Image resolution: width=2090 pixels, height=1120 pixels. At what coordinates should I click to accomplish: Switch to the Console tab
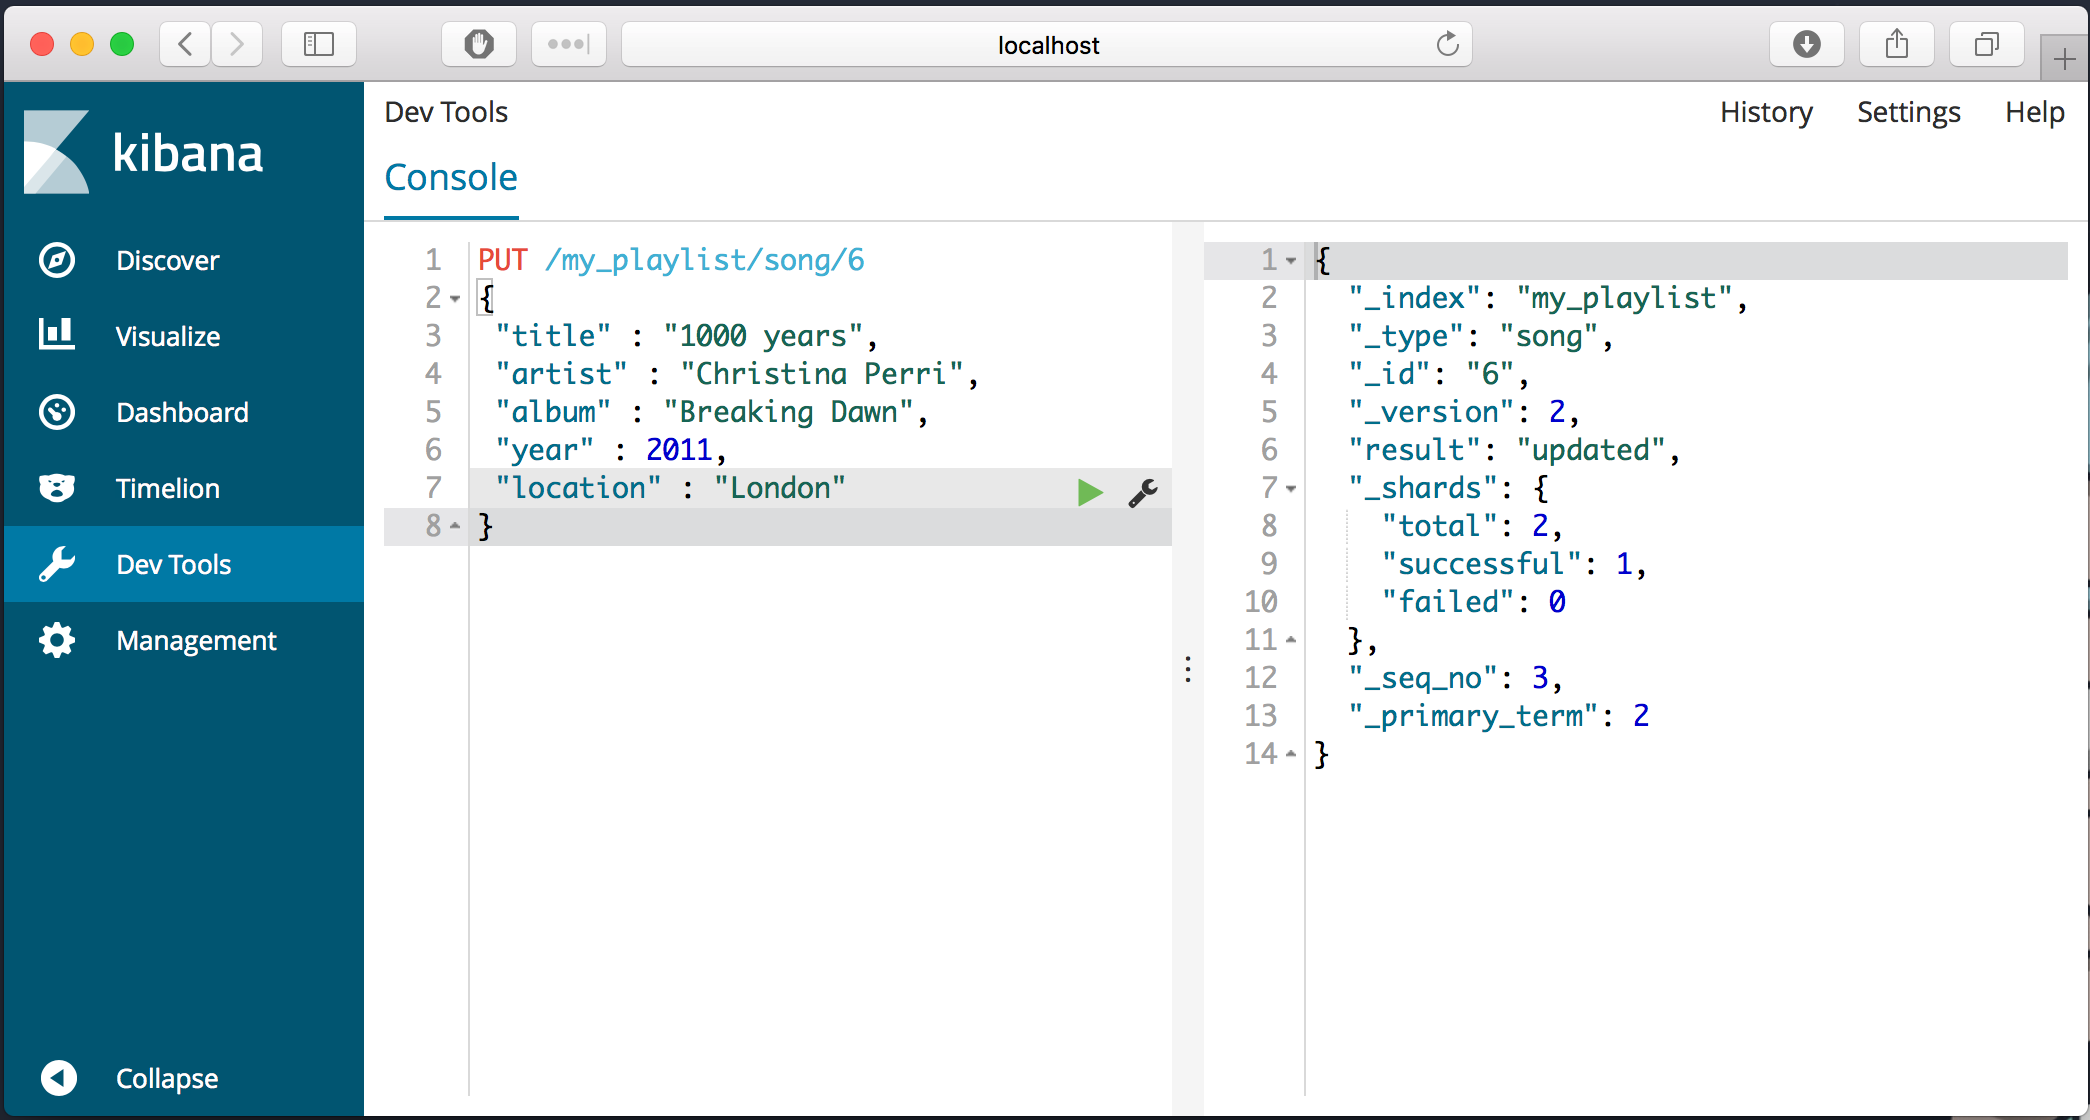point(451,177)
